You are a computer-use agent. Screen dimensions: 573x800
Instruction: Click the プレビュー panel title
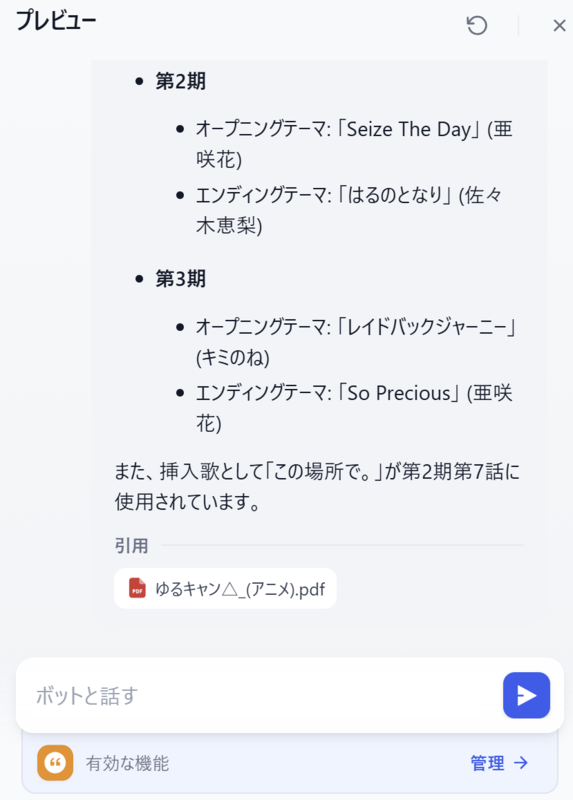(56, 21)
